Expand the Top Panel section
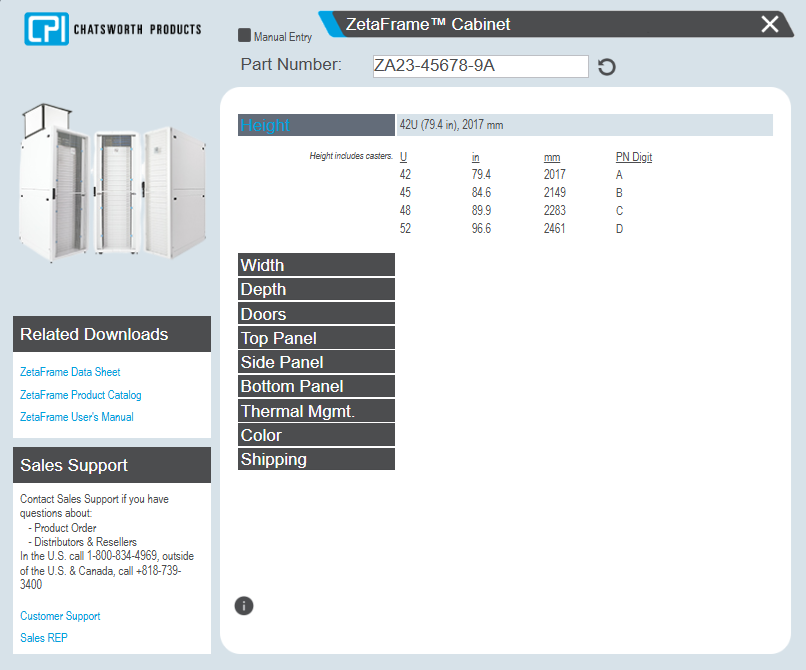 [x=316, y=337]
